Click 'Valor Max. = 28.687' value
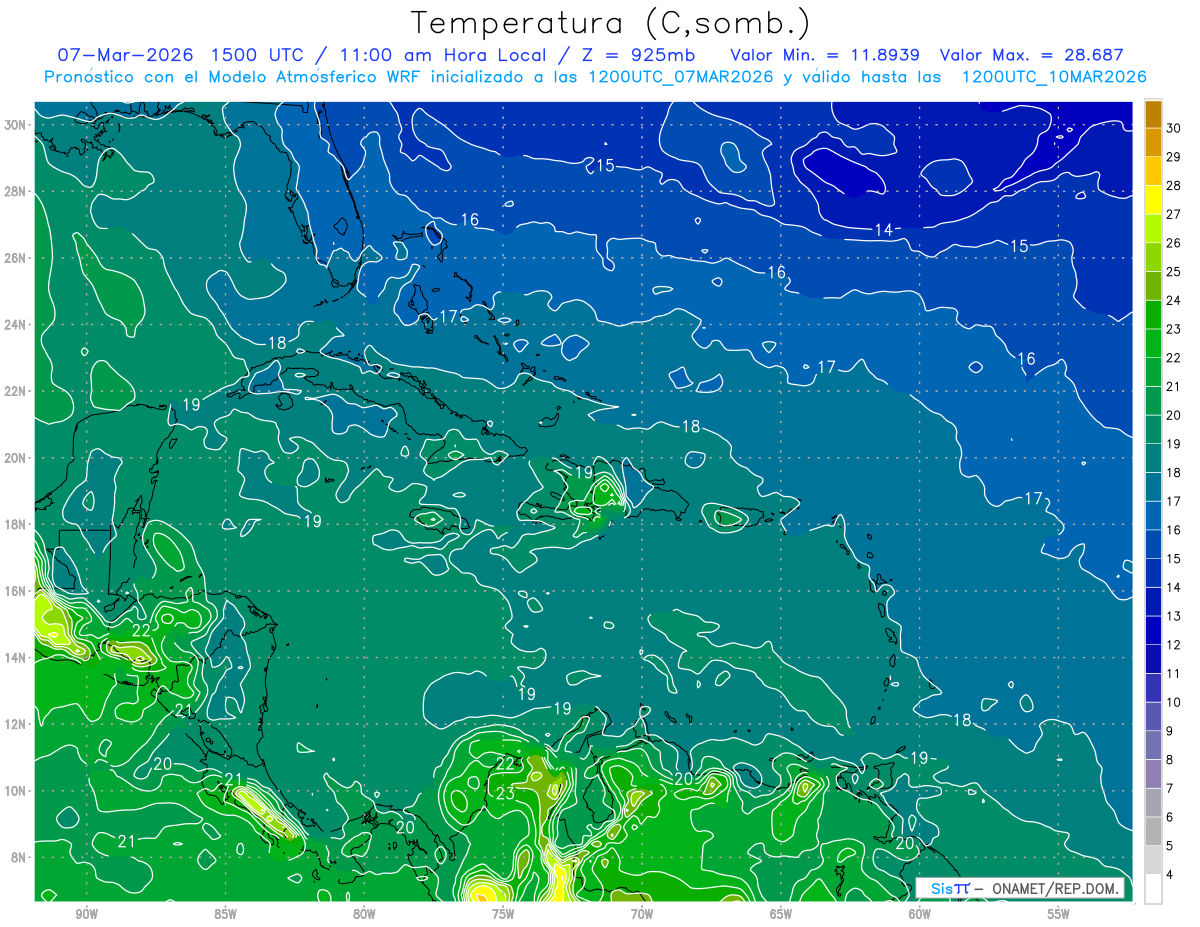The image size is (1200, 927). (x=1033, y=55)
